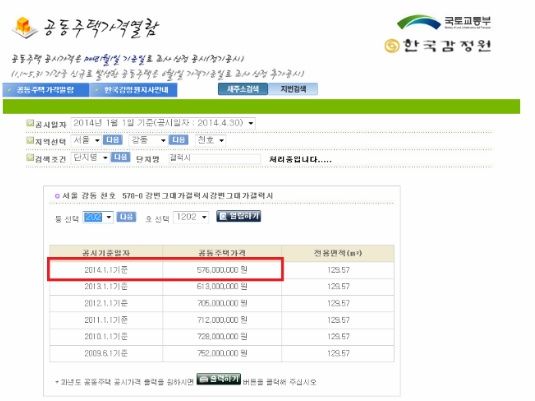Click the 2014.1.1기준 date cell
Screen dimensions: 535x401
pos(106,270)
